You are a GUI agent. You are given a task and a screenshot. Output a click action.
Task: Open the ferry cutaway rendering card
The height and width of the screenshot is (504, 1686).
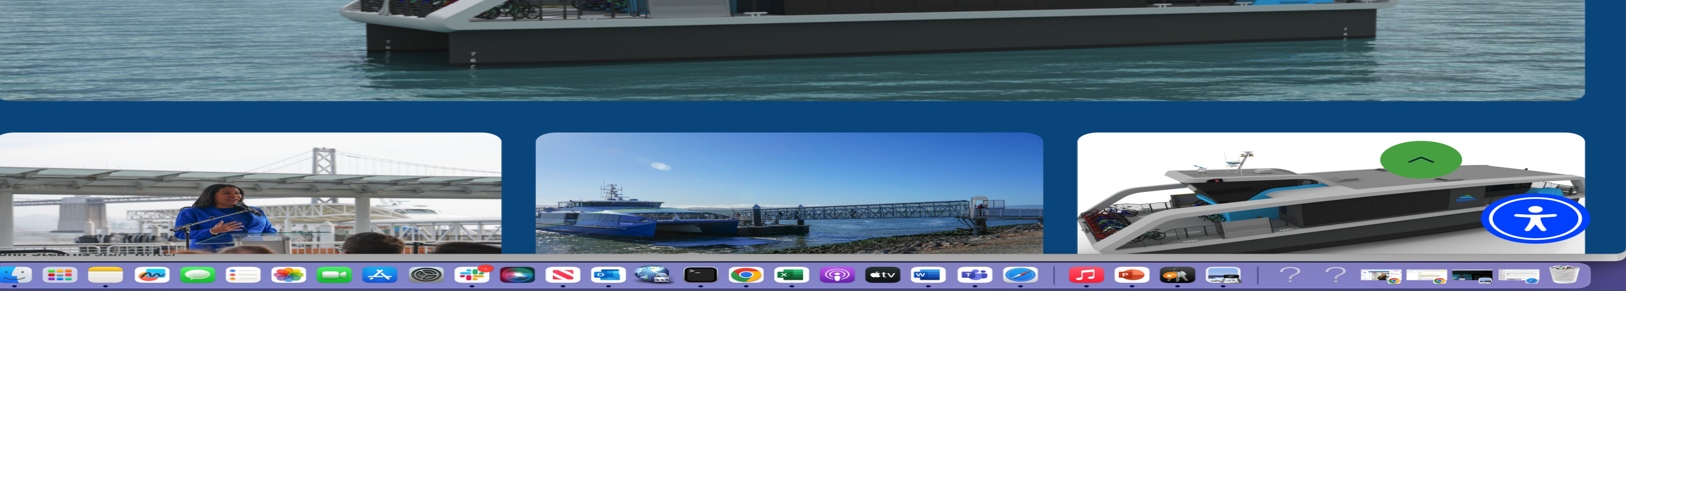[x=1330, y=193]
